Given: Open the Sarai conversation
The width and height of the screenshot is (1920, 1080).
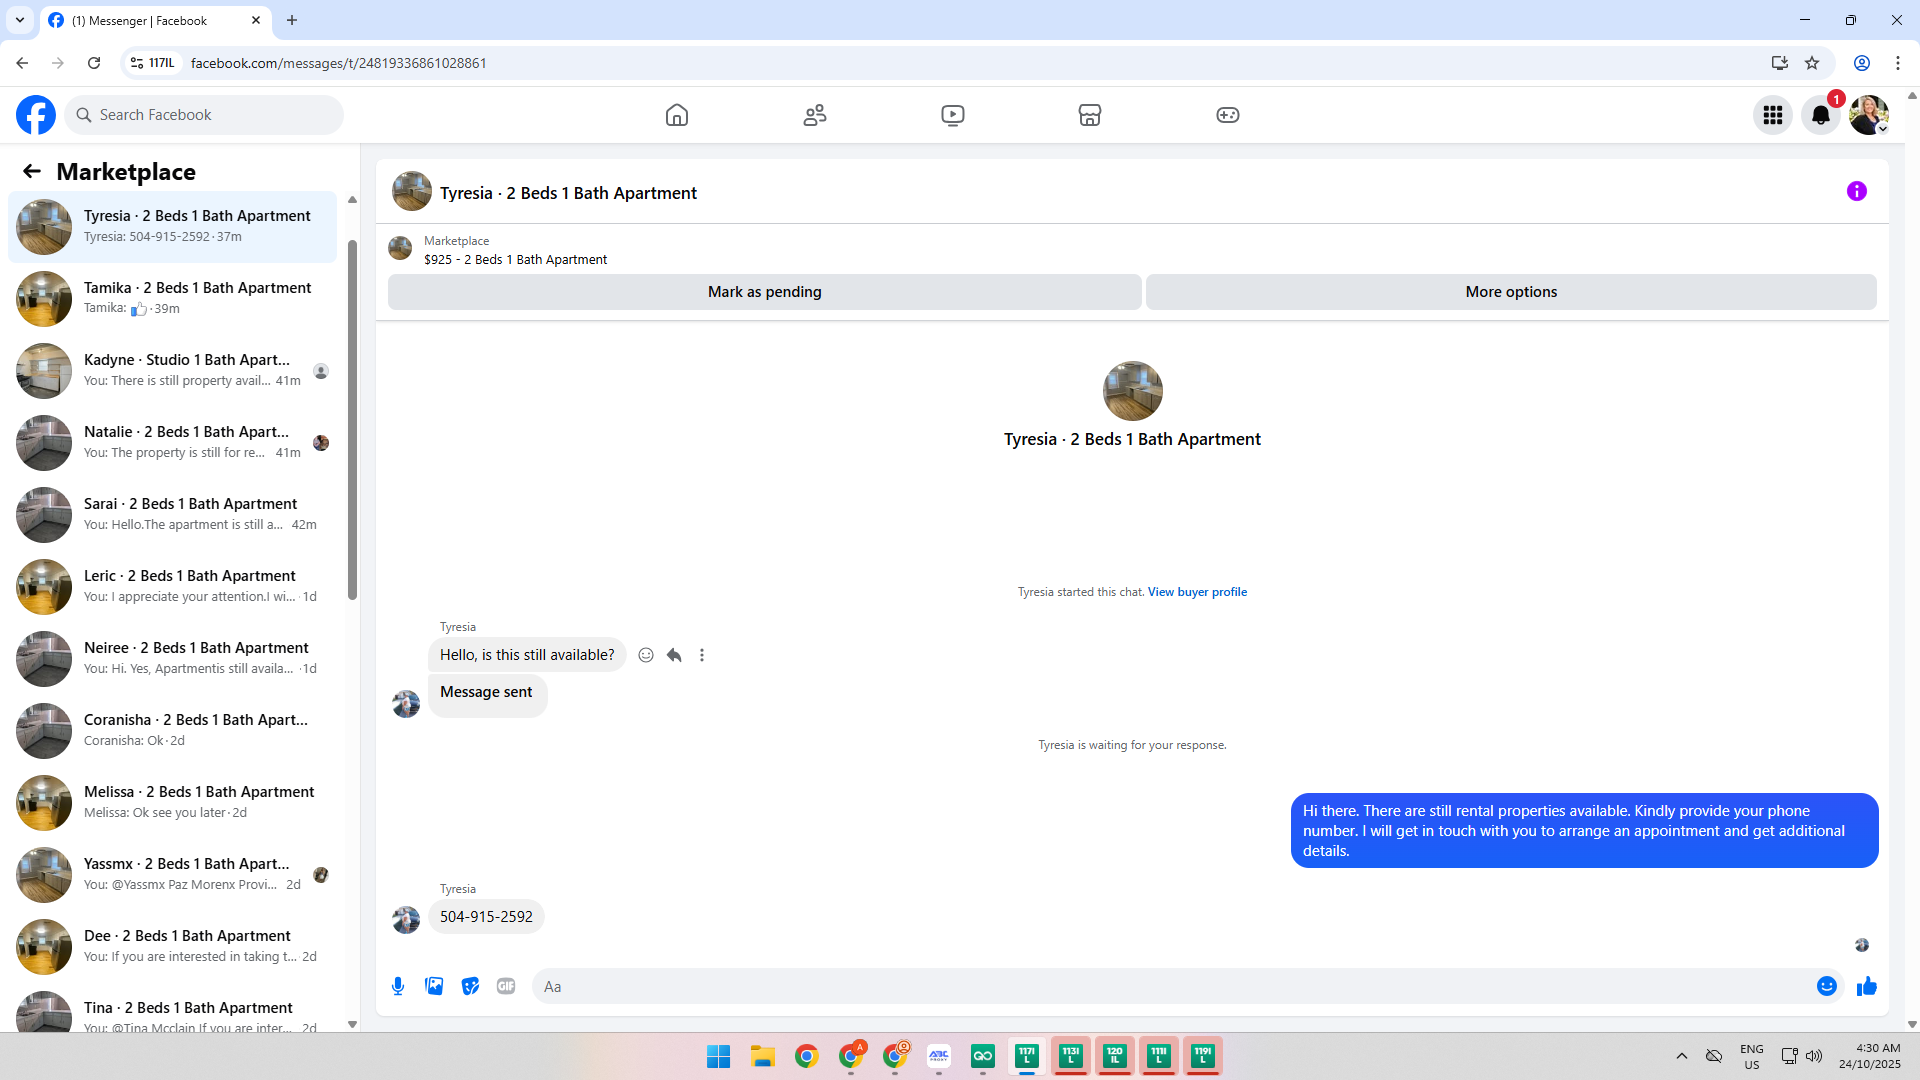Looking at the screenshot, I should (x=173, y=514).
